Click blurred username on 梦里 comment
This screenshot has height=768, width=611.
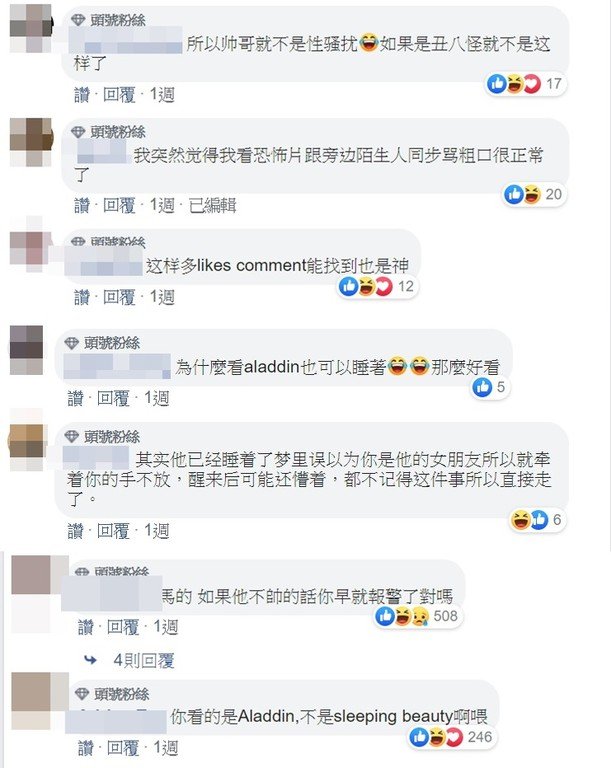(96, 458)
